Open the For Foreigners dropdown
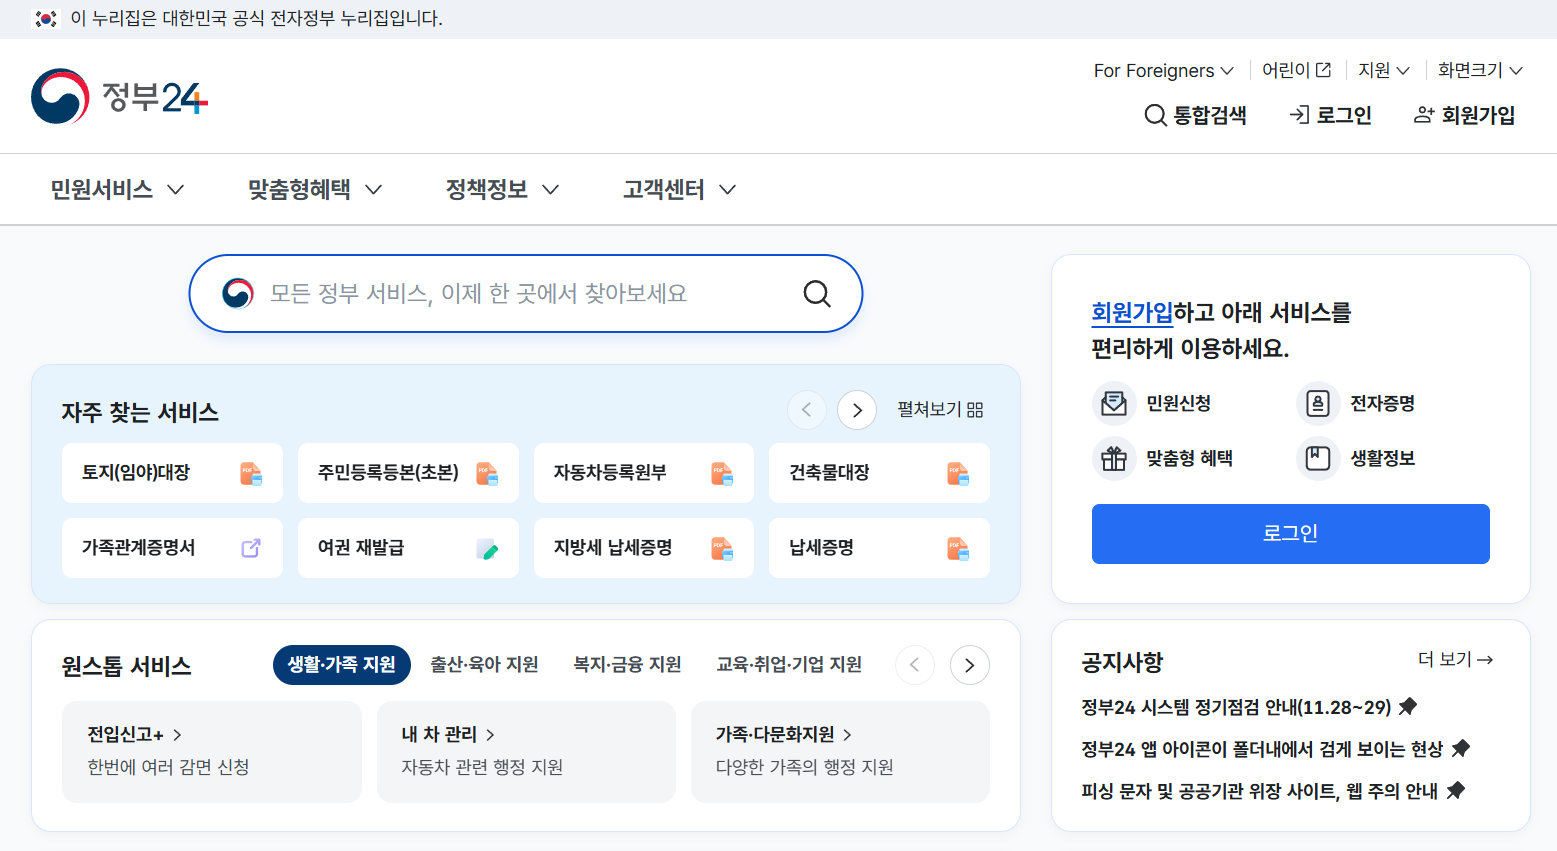The image size is (1557, 851). pyautogui.click(x=1163, y=70)
